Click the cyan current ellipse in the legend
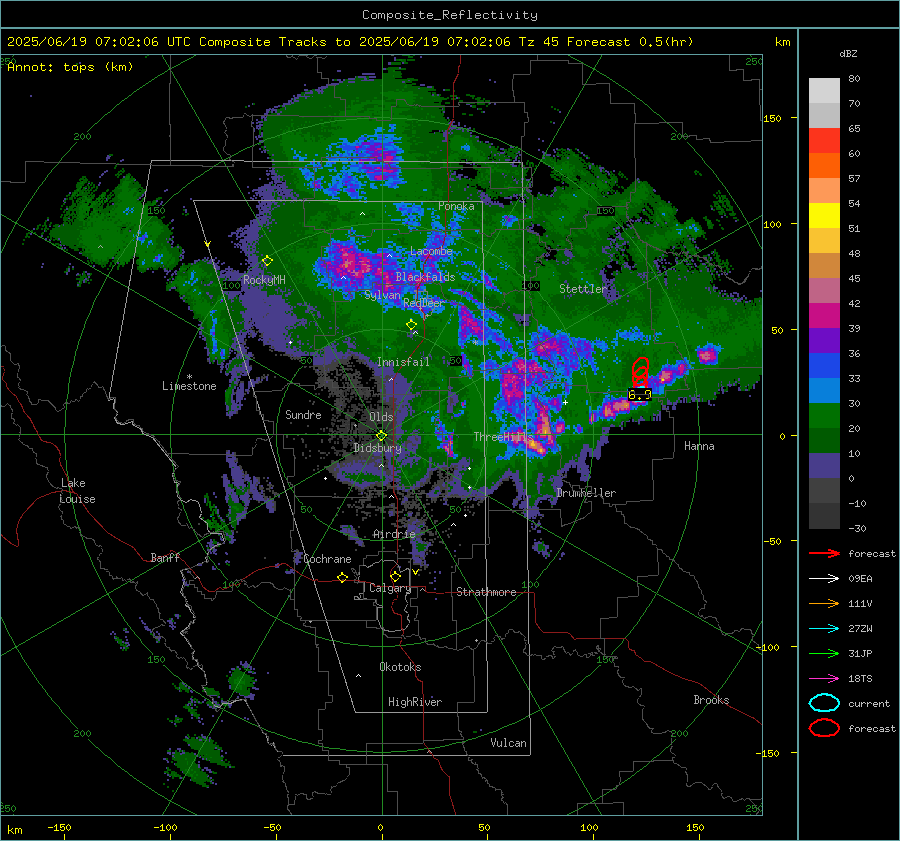This screenshot has width=900, height=841. click(824, 703)
